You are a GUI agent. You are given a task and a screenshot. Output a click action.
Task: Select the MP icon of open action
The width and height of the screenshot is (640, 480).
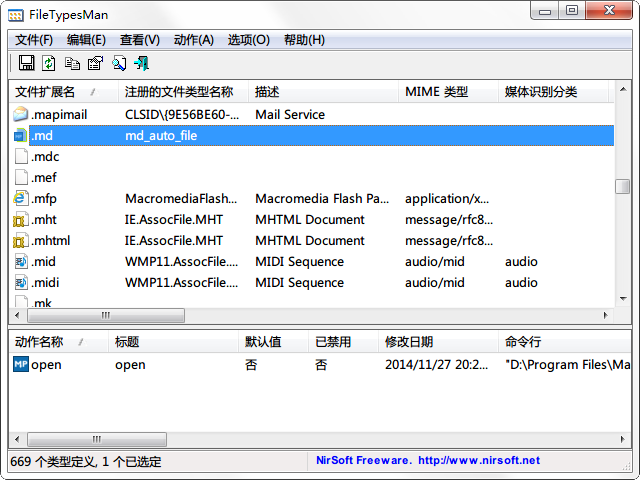[x=21, y=364]
